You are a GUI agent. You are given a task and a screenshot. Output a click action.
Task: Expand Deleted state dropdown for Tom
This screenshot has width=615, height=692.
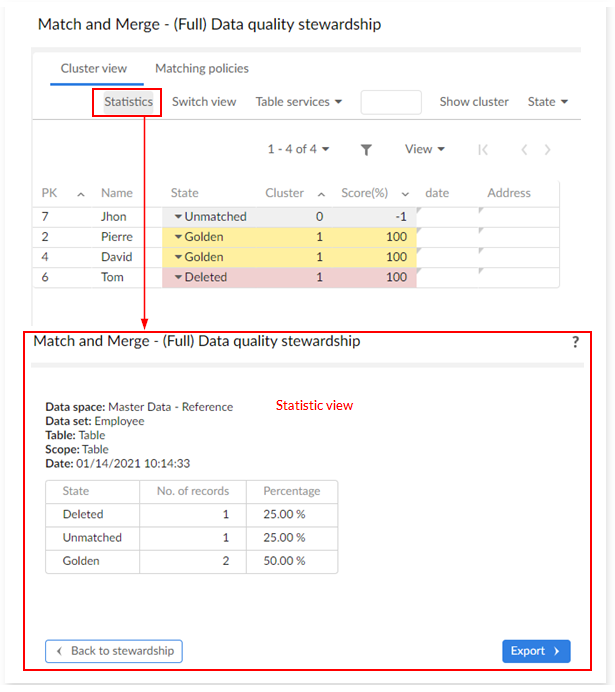click(x=178, y=277)
